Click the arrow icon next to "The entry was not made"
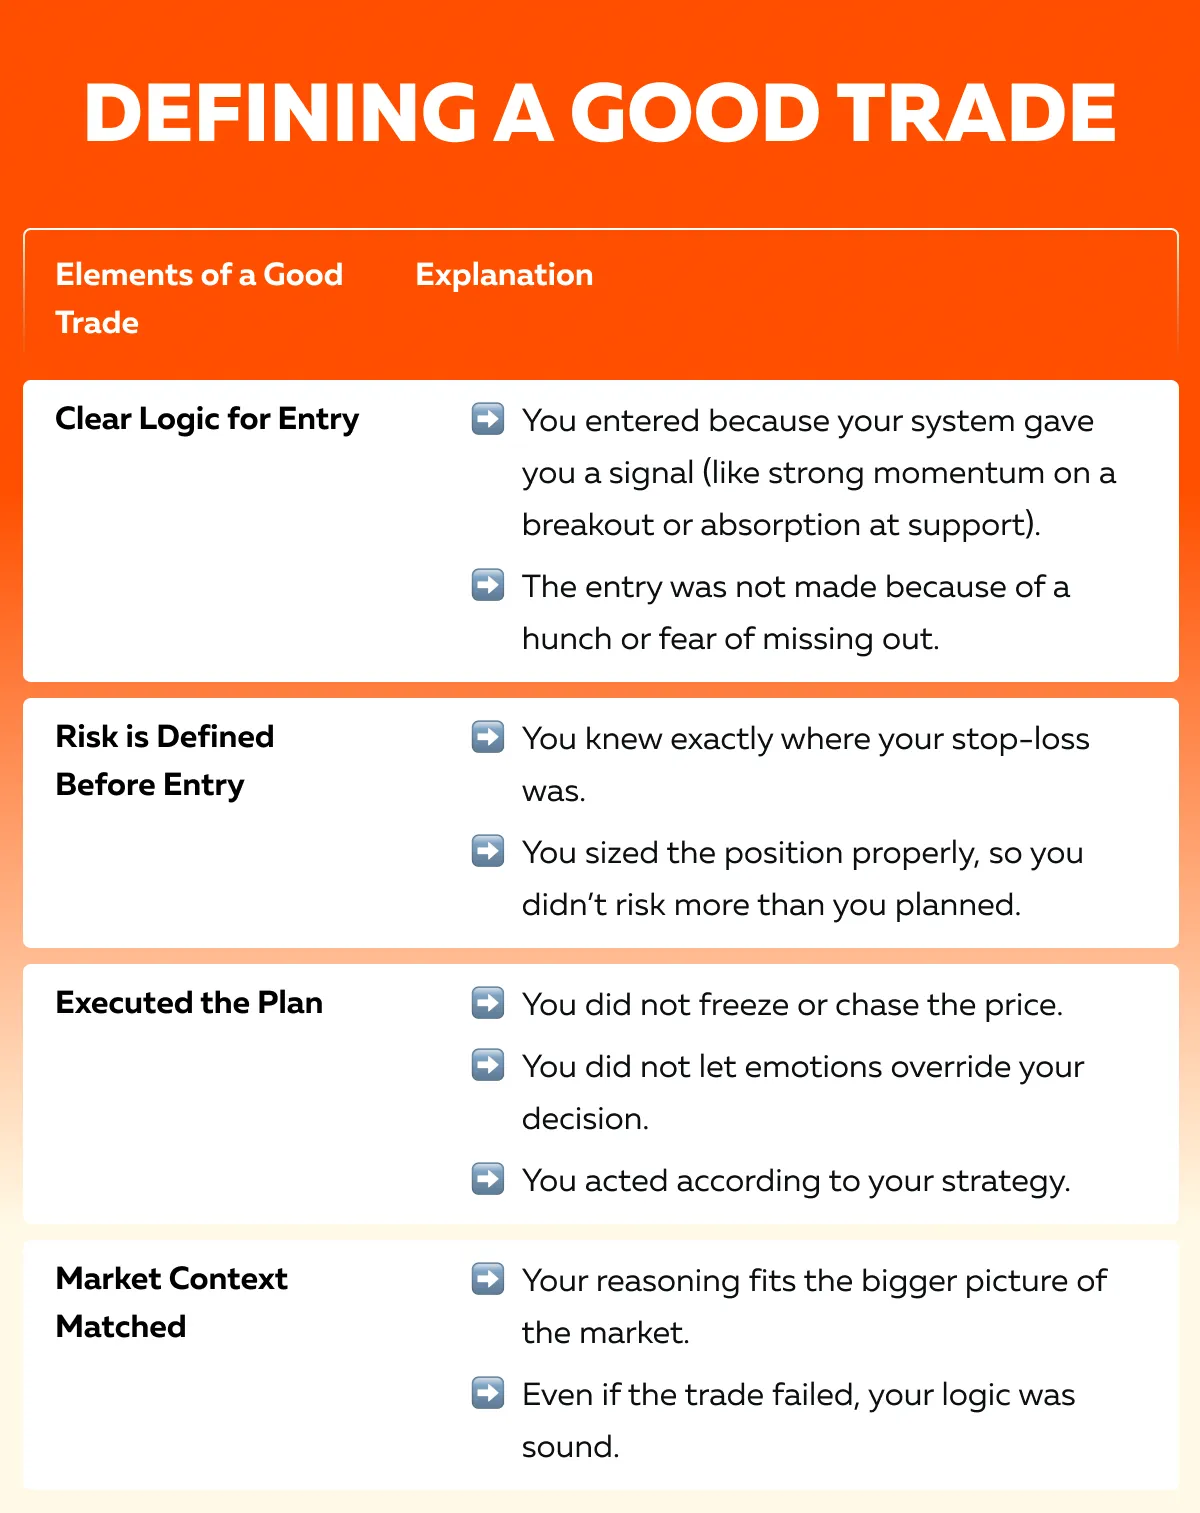 point(488,585)
